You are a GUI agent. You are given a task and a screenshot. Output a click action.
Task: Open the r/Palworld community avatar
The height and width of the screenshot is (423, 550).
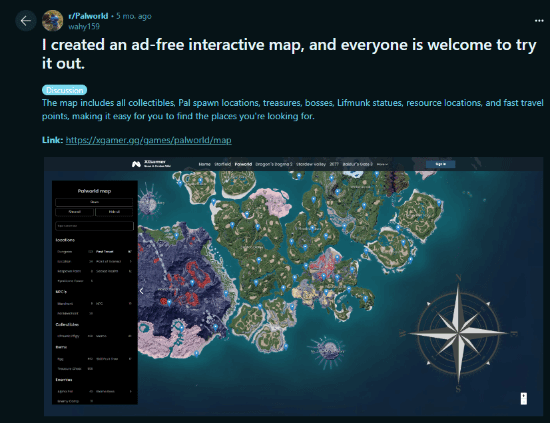[53, 21]
